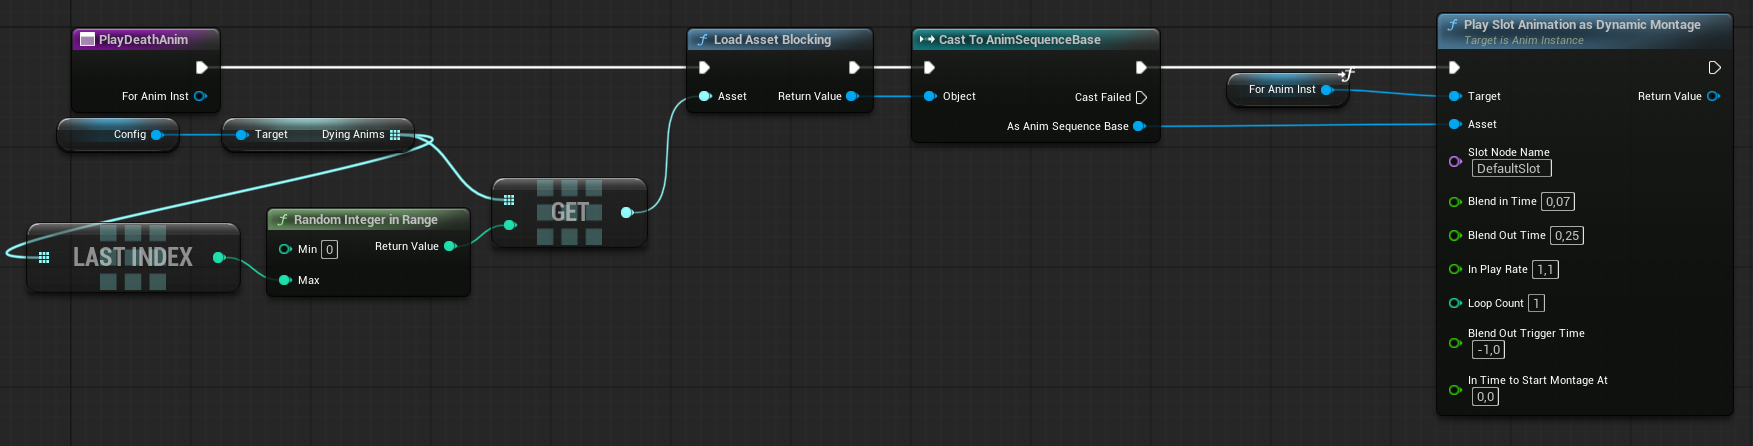Screen dimensions: 1753x446
Task: Click the Loop Count value field
Action: 1536,304
